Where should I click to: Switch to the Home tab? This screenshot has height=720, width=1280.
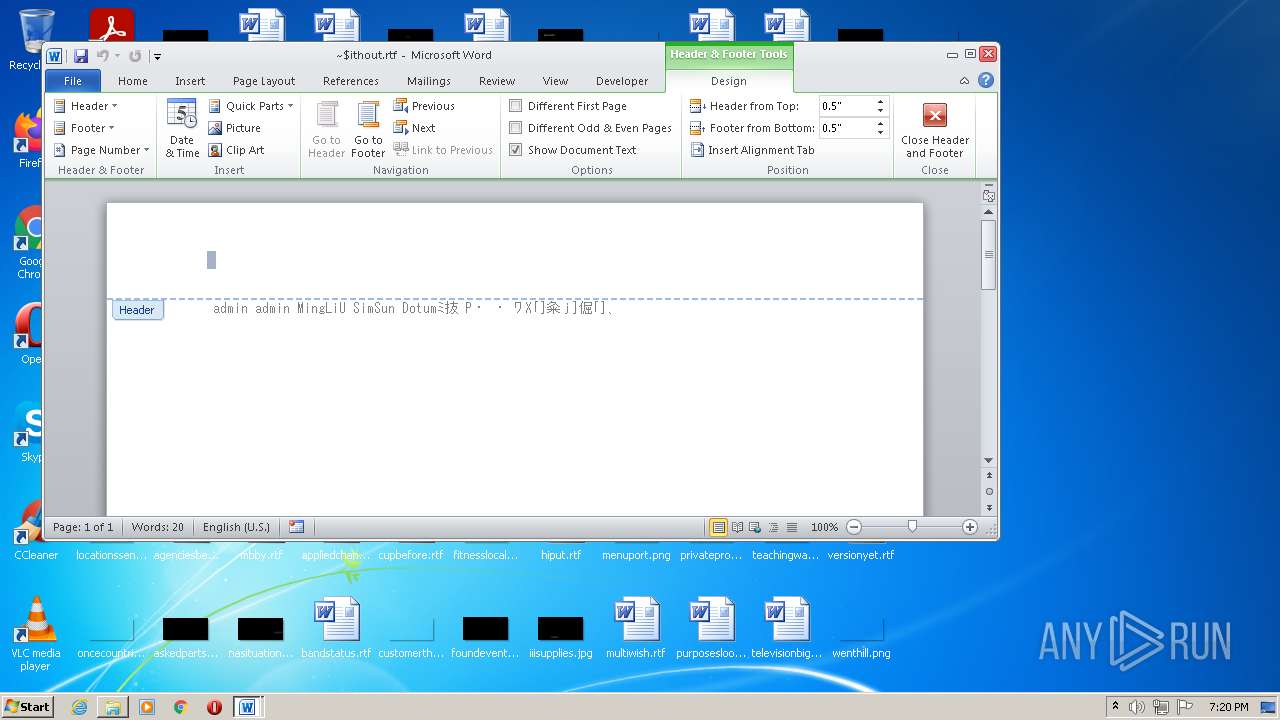click(133, 81)
